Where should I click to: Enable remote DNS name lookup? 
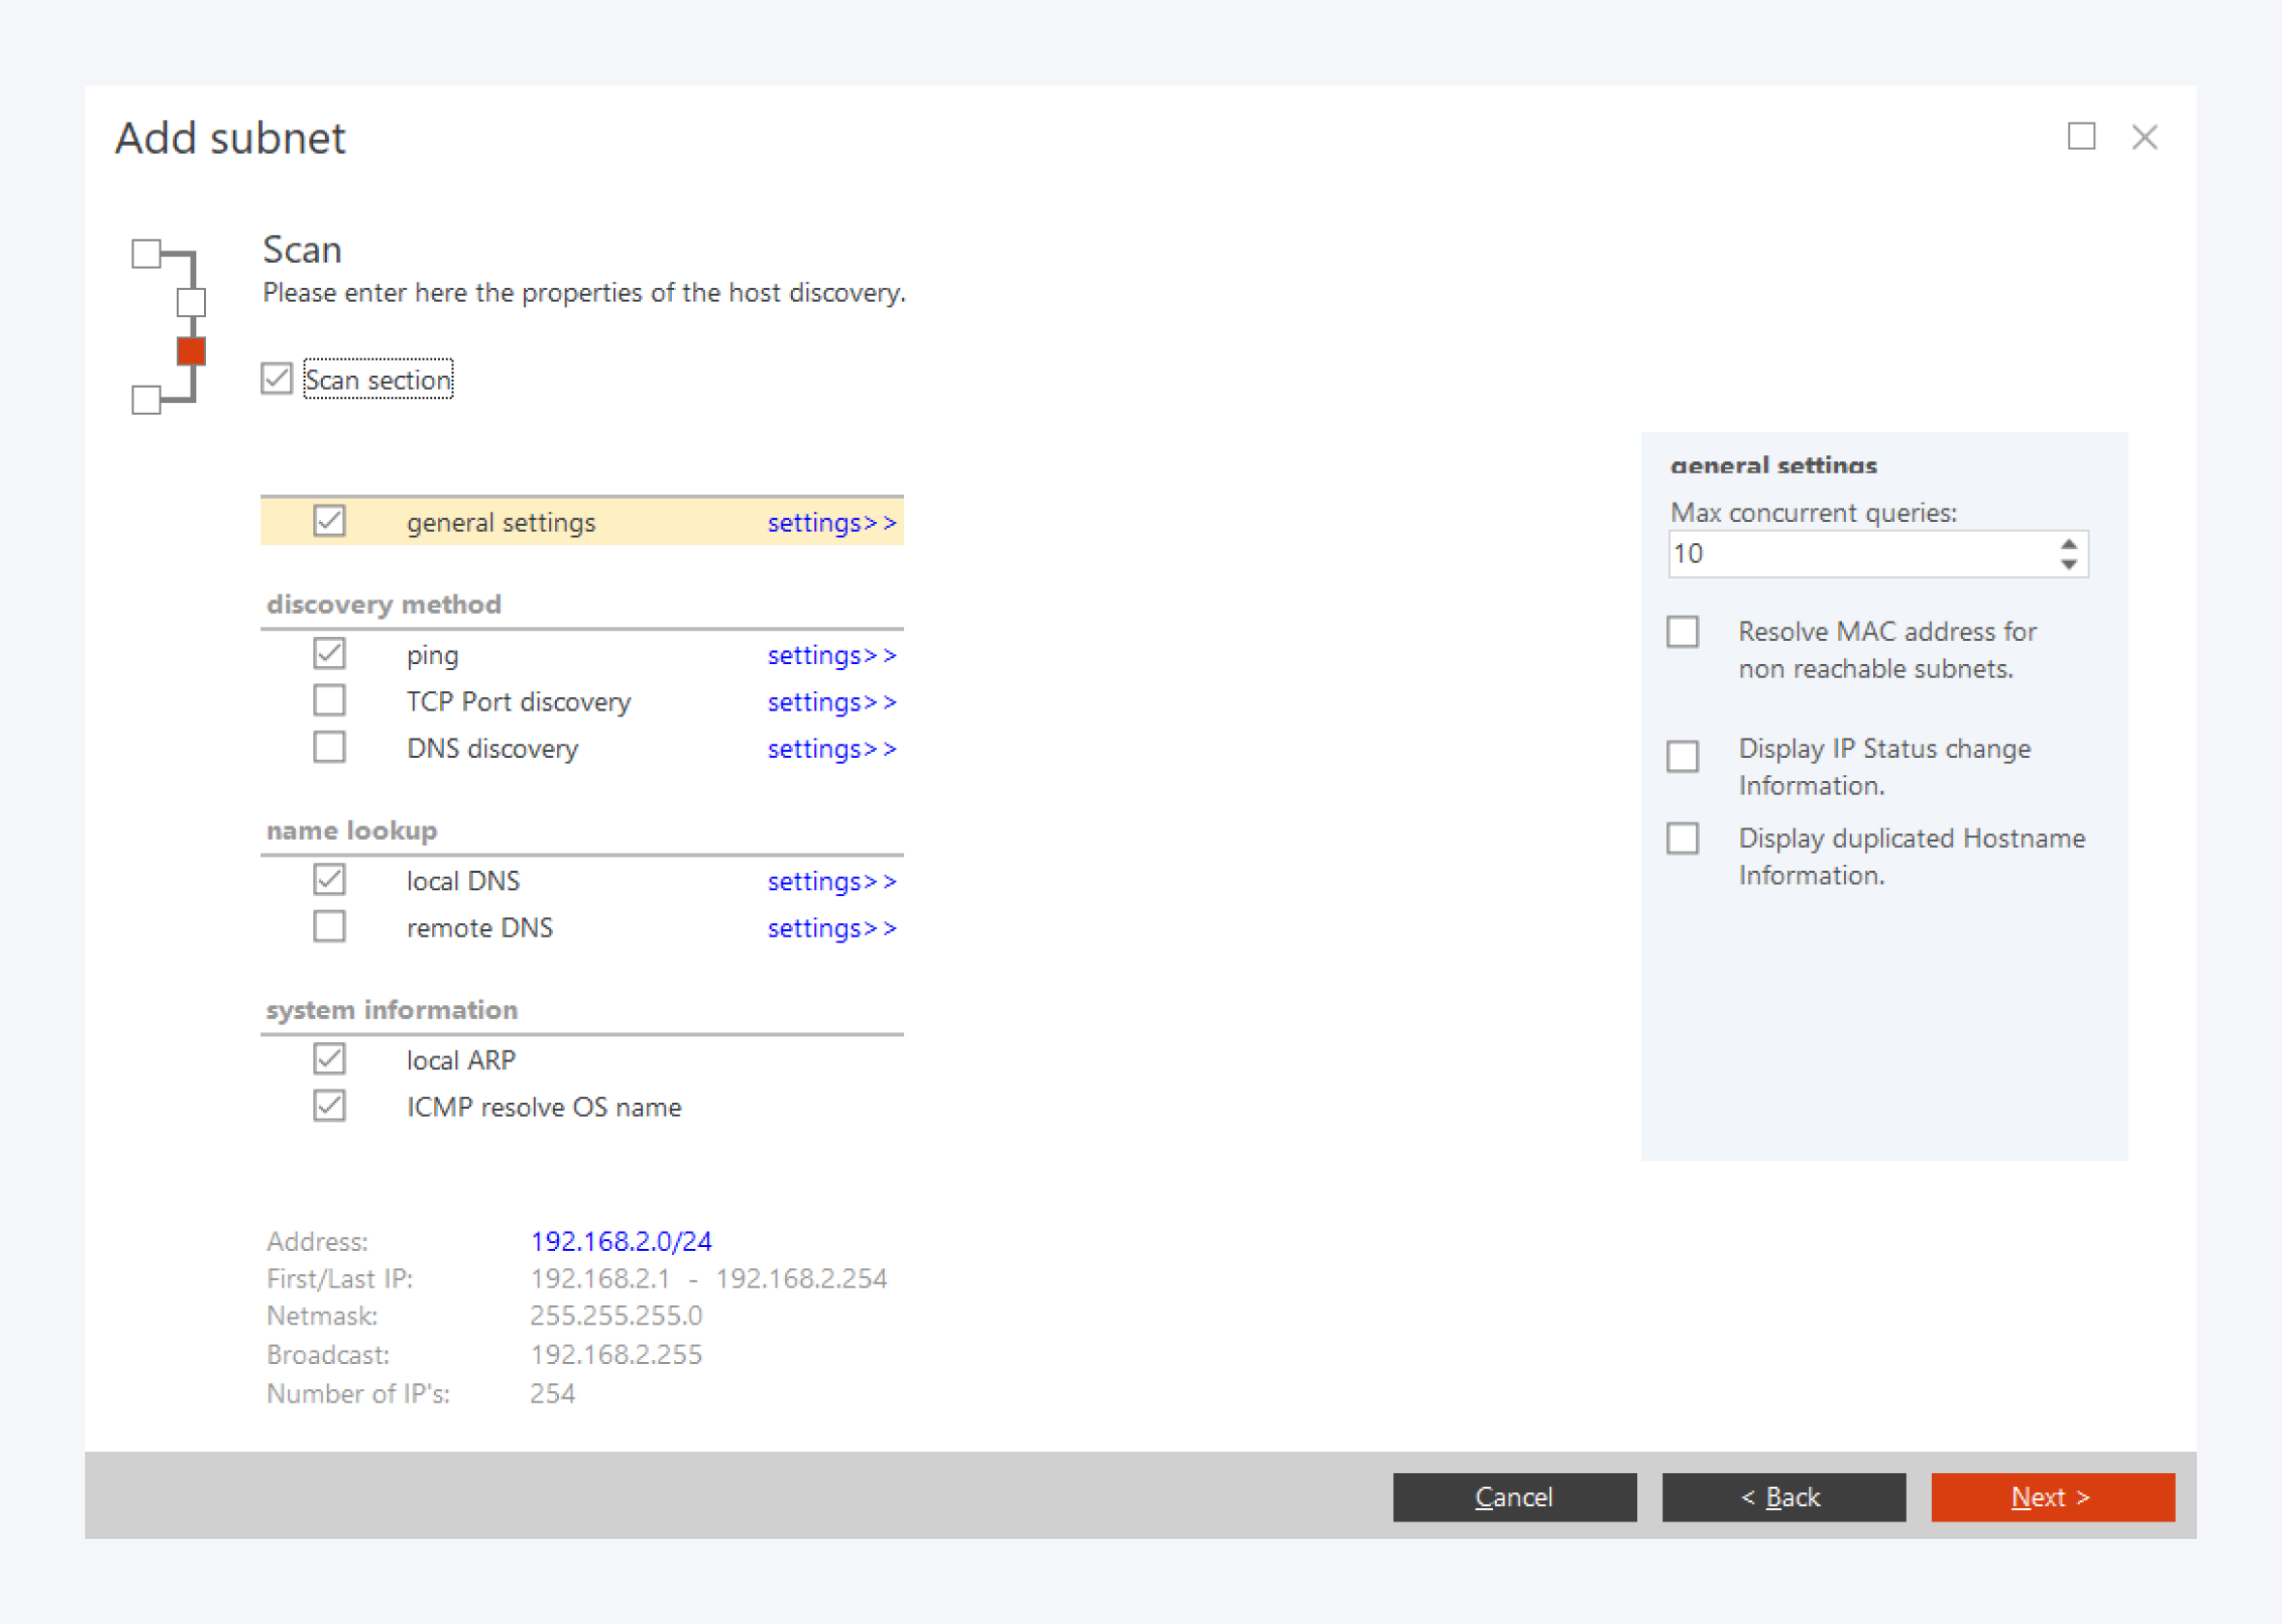[x=329, y=927]
